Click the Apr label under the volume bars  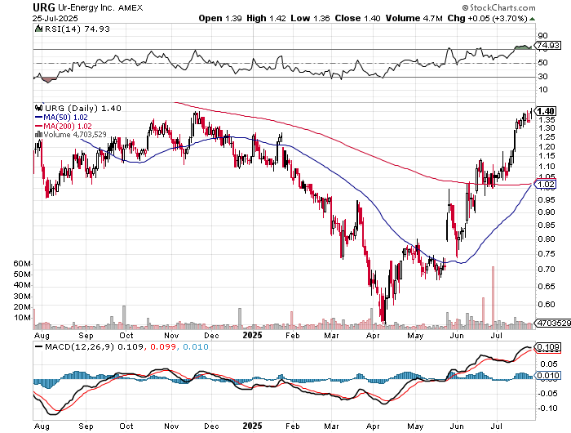click(373, 335)
